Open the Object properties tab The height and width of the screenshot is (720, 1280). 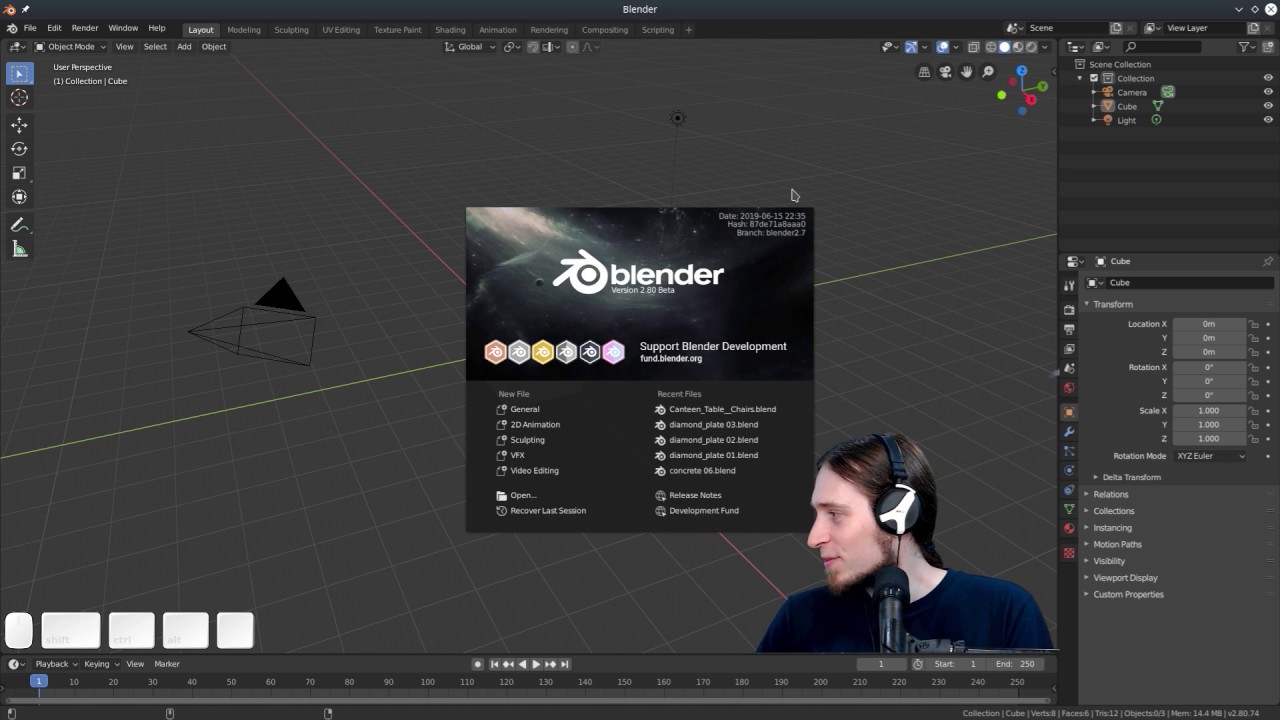point(1069,412)
